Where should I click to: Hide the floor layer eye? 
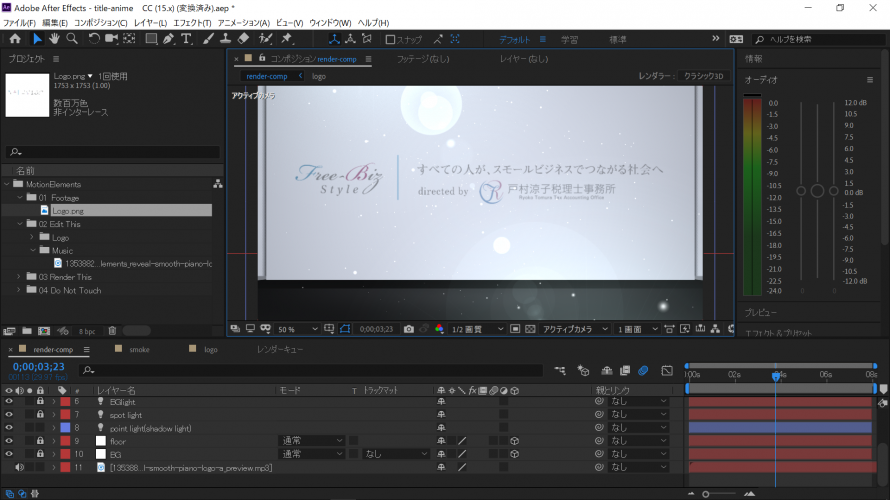[9, 441]
